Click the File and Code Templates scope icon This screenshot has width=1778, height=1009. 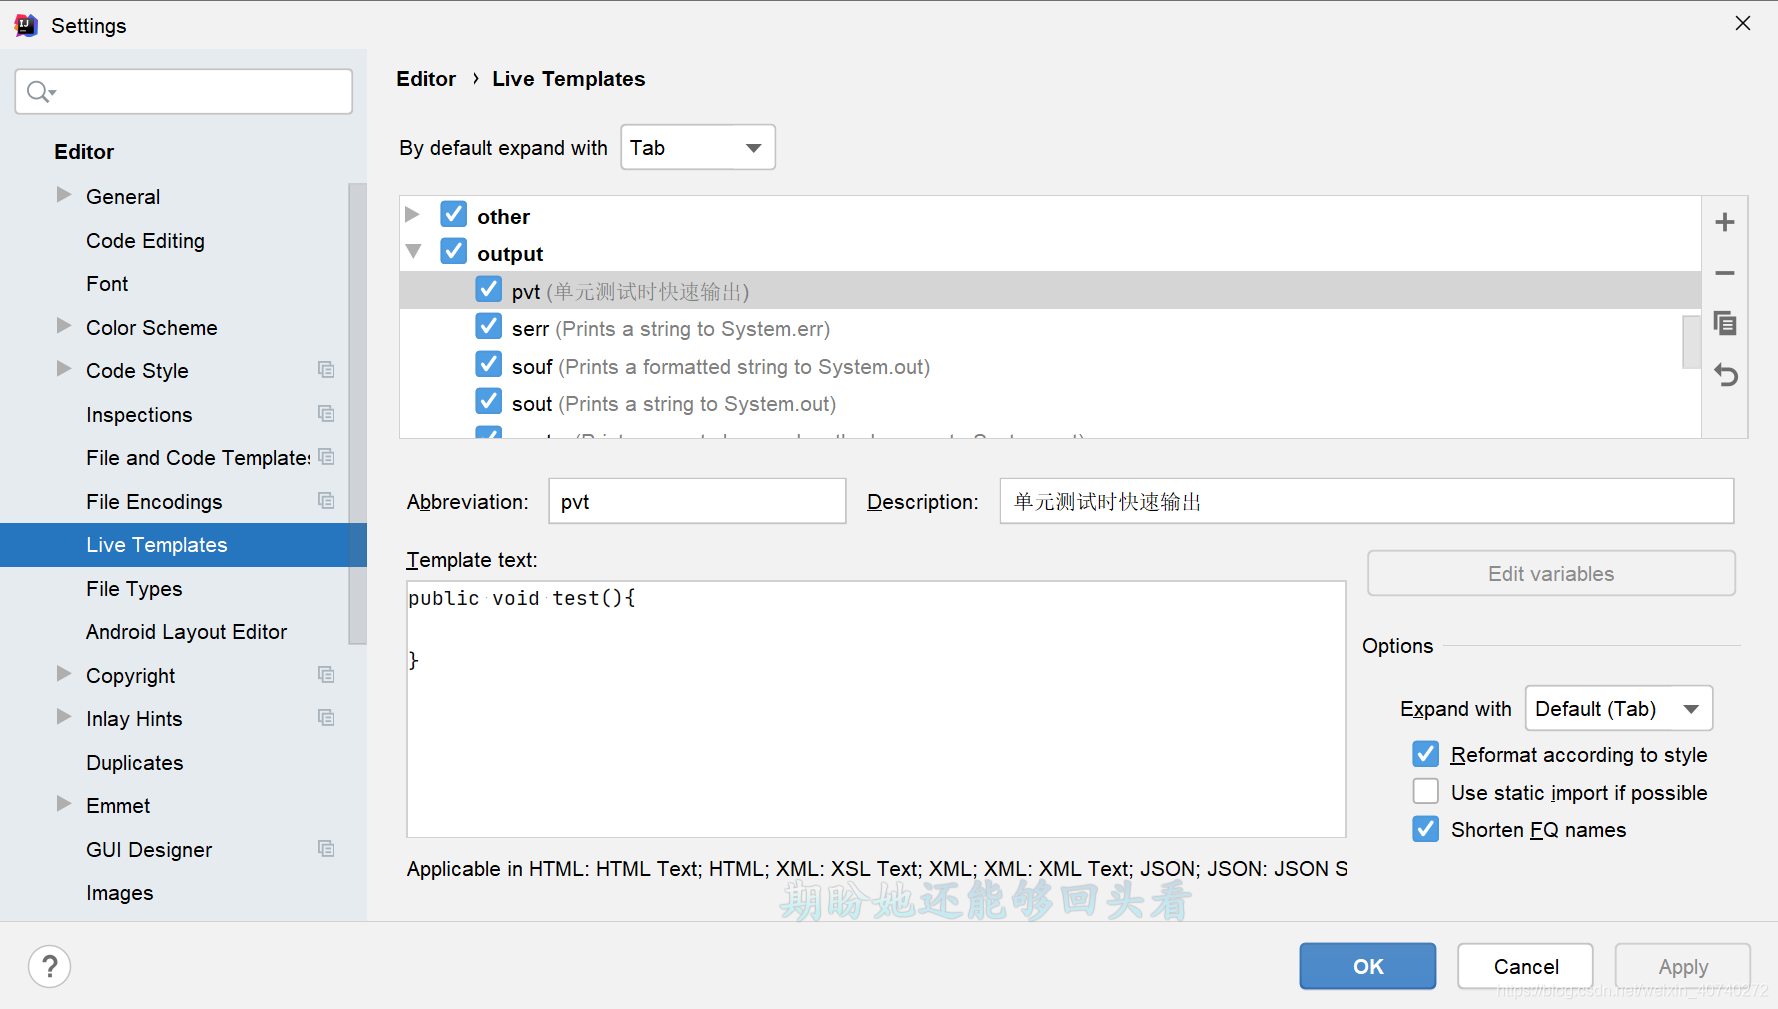[x=326, y=457]
